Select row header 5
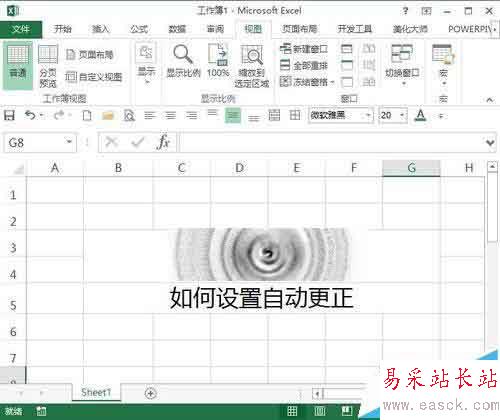Image resolution: width=500 pixels, height=420 pixels. pos(13,298)
